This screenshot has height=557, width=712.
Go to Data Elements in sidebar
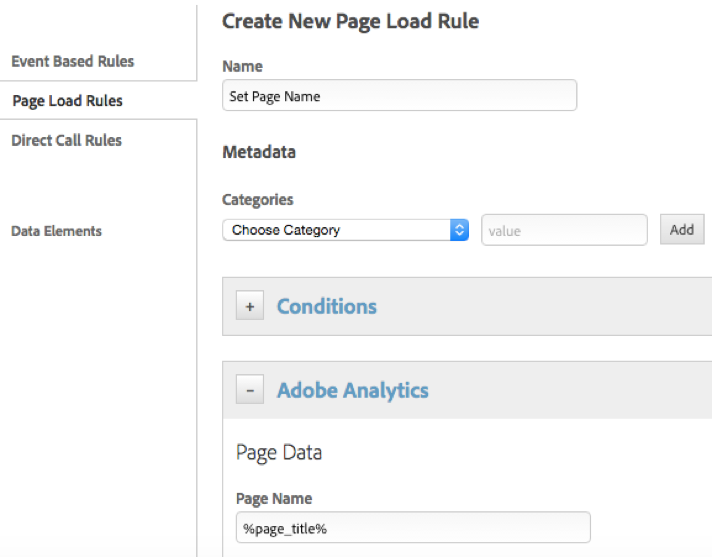pos(56,231)
